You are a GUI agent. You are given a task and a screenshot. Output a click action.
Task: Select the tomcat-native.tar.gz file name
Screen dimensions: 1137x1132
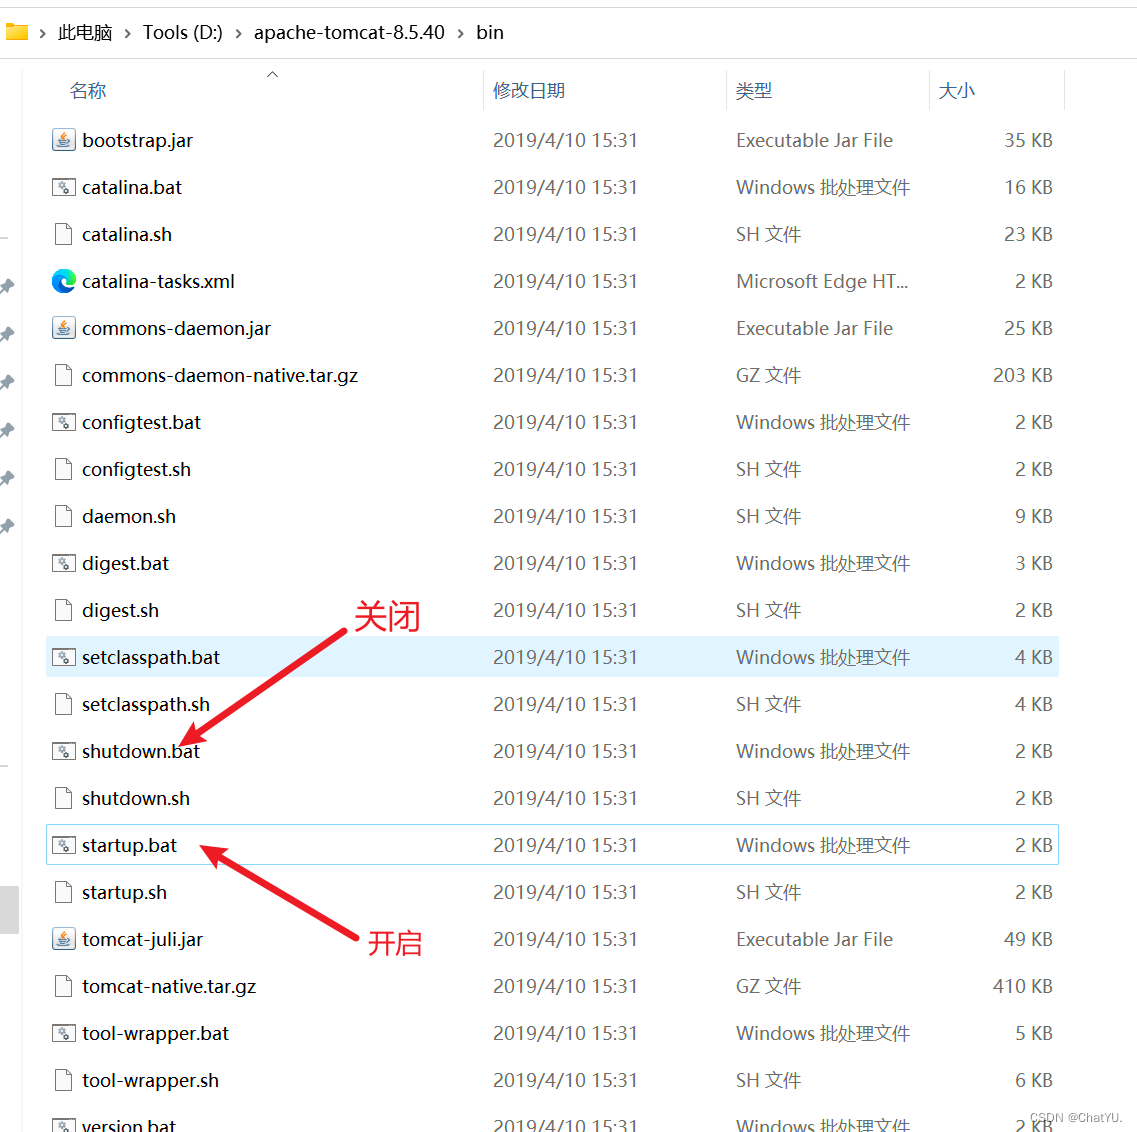pos(169,986)
